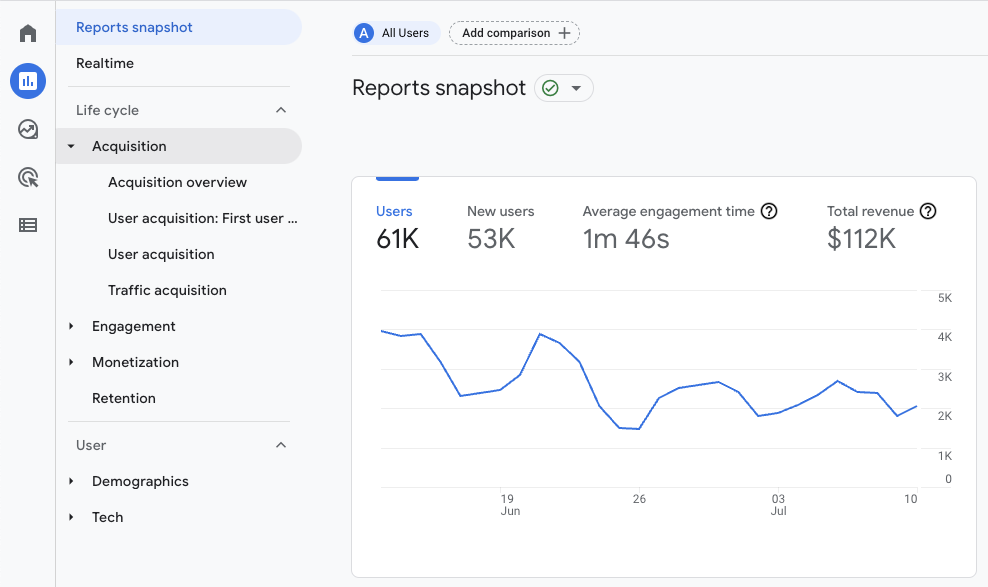Image resolution: width=988 pixels, height=587 pixels.
Task: Click the Add comparison button
Action: (x=514, y=33)
